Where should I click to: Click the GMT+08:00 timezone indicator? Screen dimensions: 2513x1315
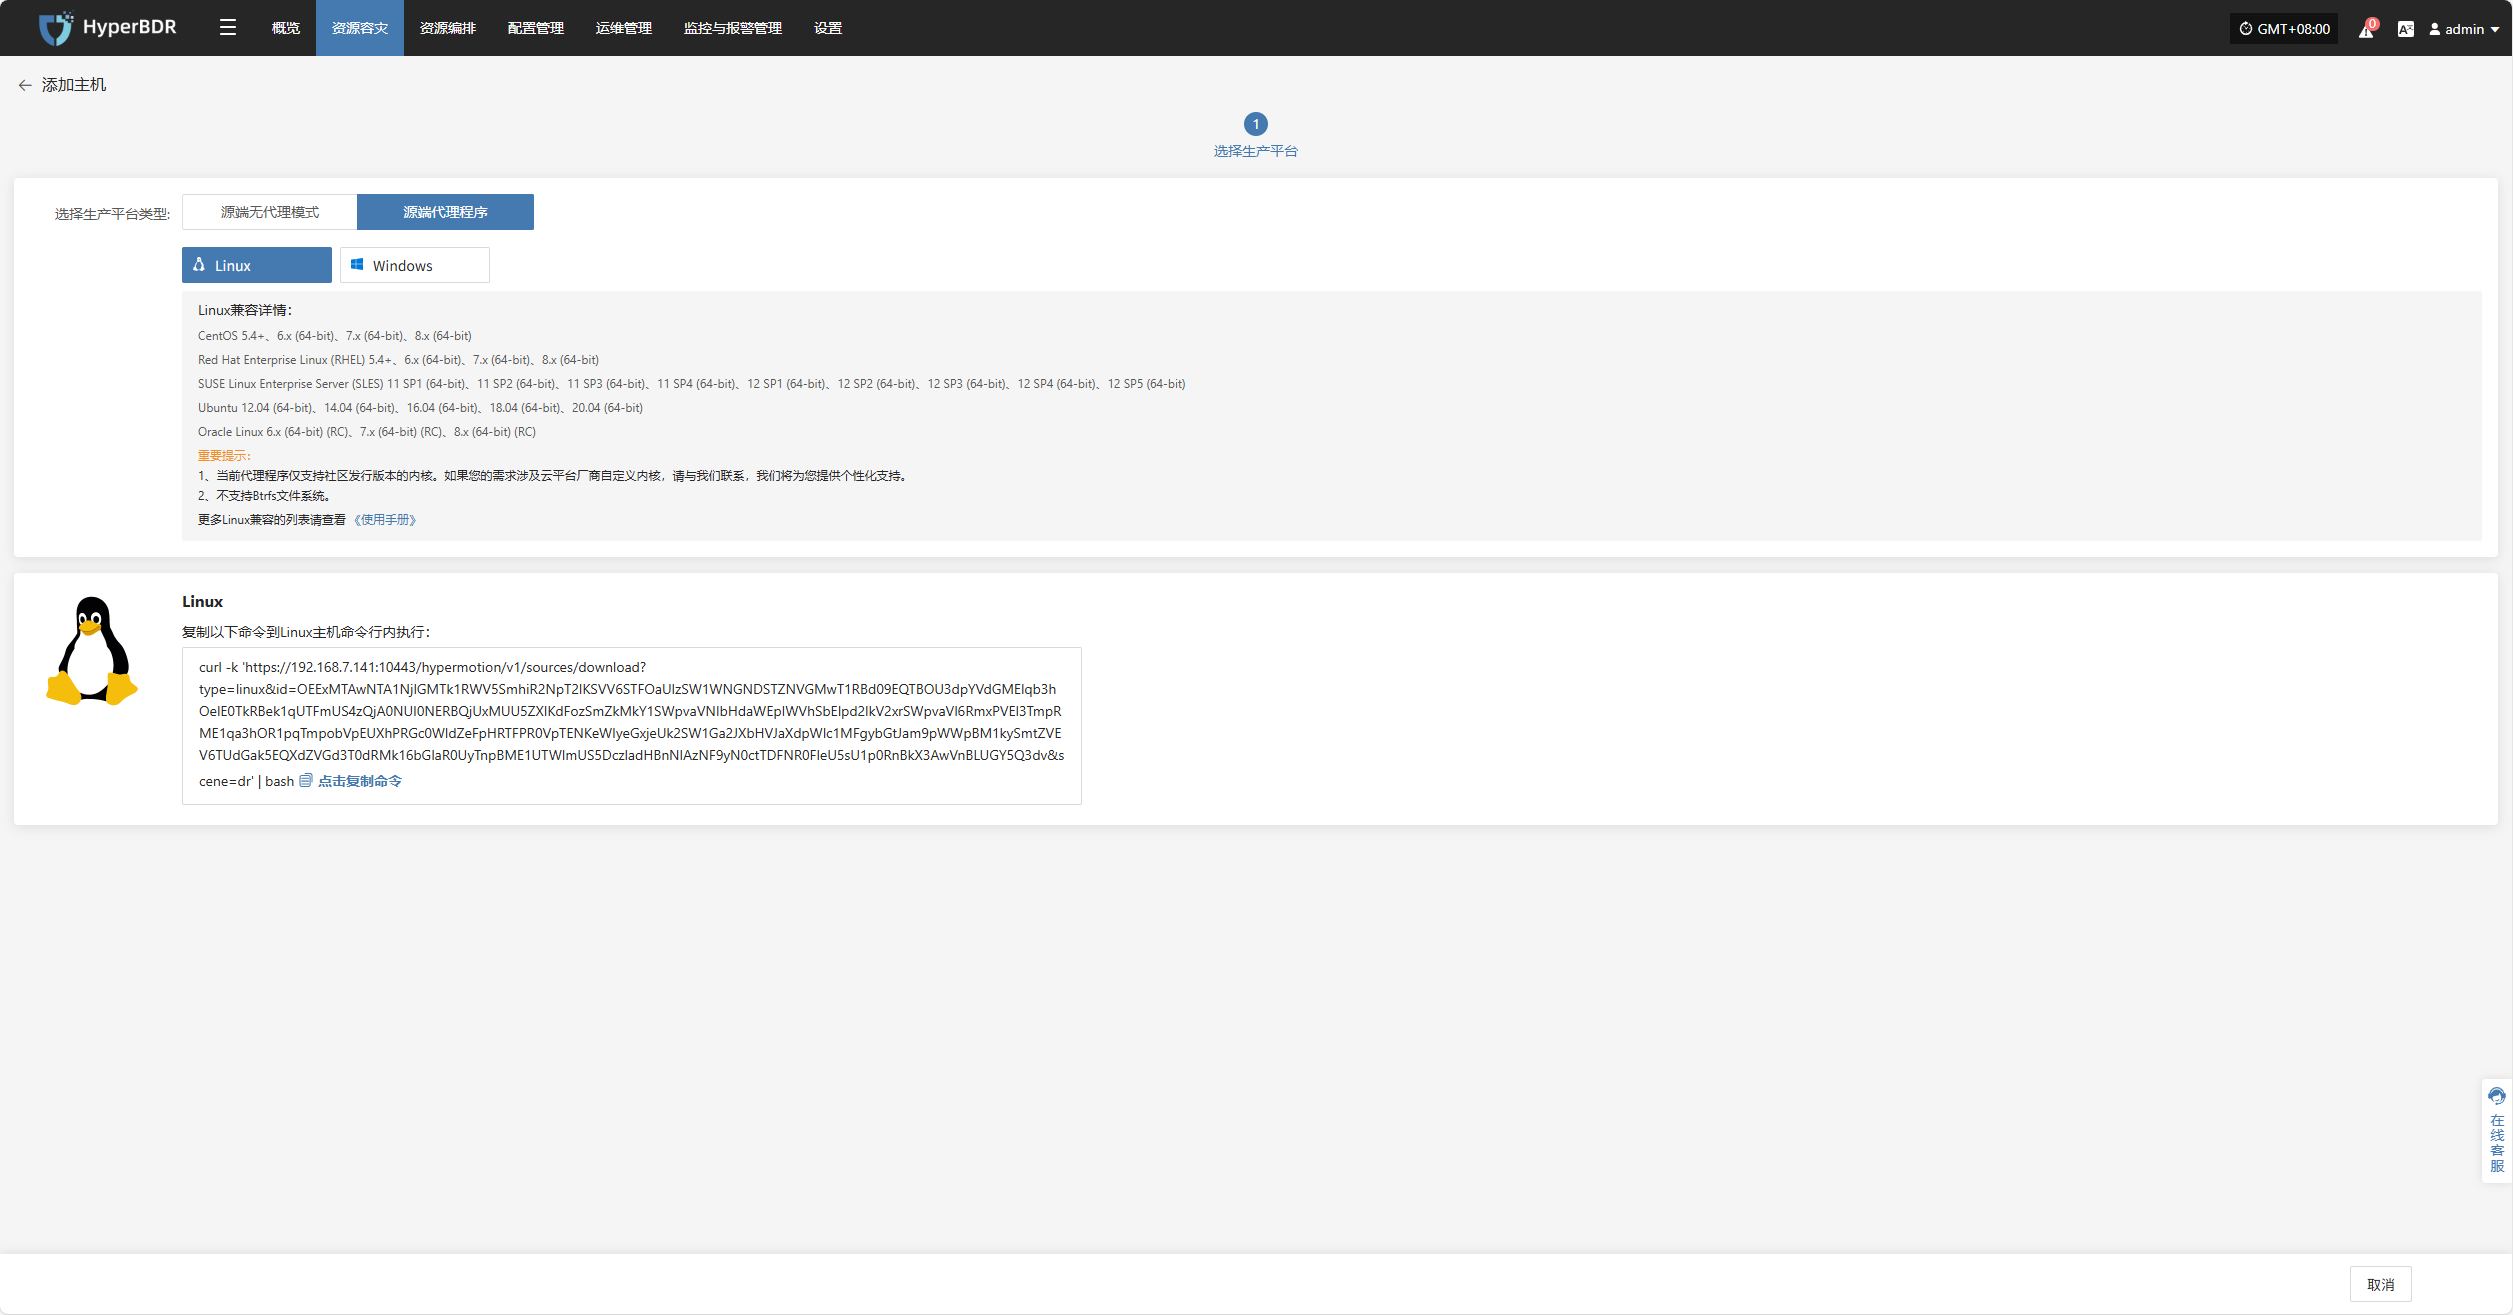pyautogui.click(x=2284, y=29)
